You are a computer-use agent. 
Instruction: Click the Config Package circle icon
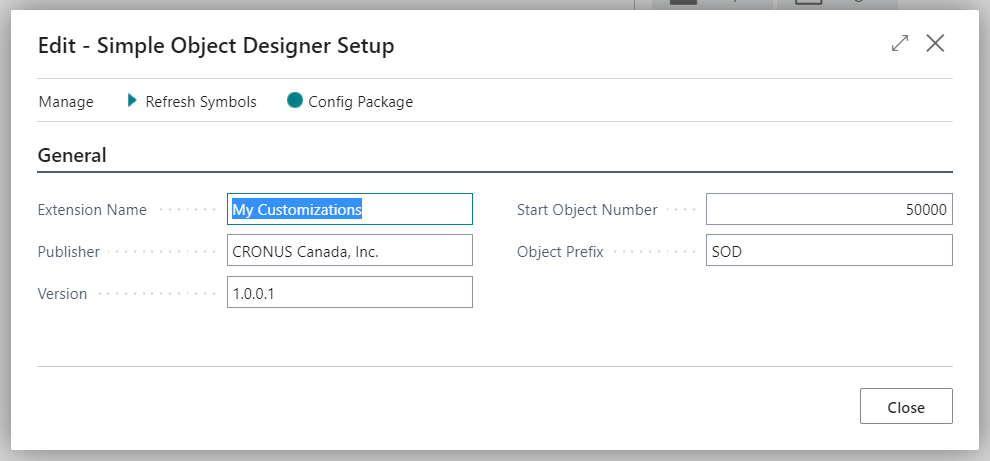295,100
